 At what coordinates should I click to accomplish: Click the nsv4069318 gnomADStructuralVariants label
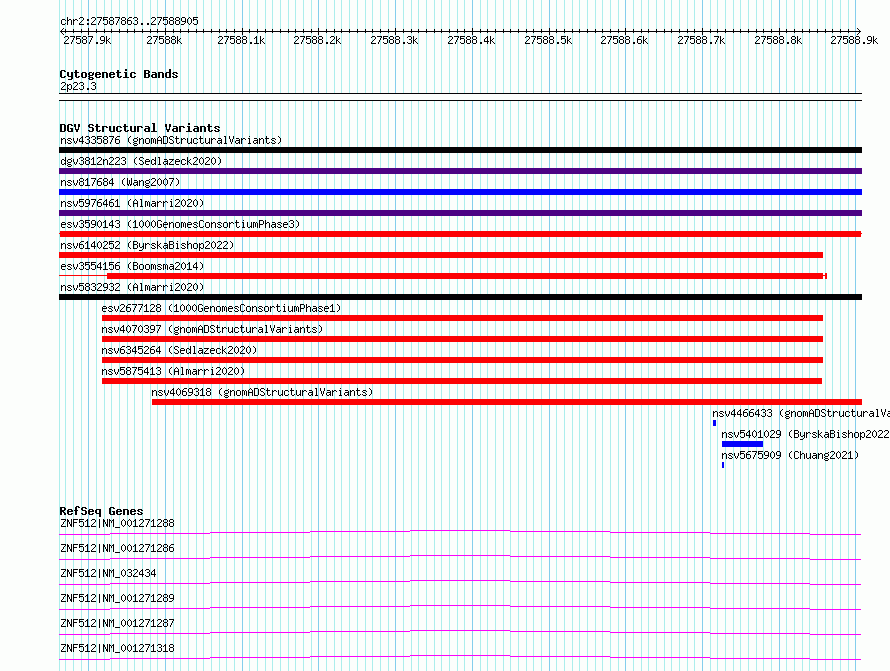pos(262,392)
